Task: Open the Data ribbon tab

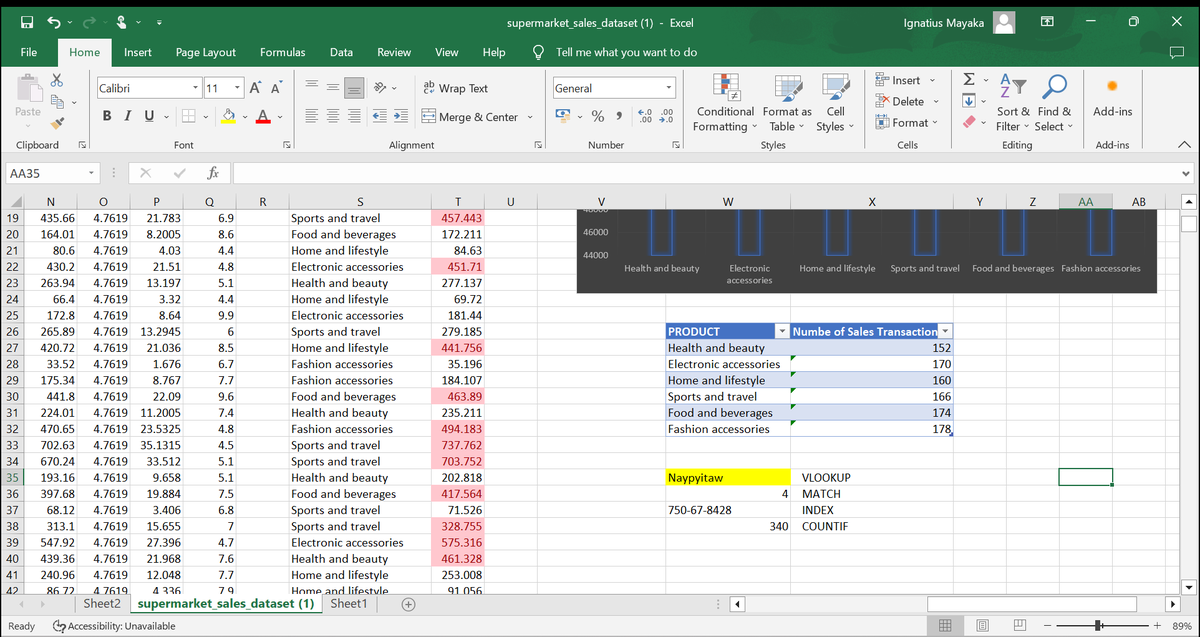Action: (341, 52)
